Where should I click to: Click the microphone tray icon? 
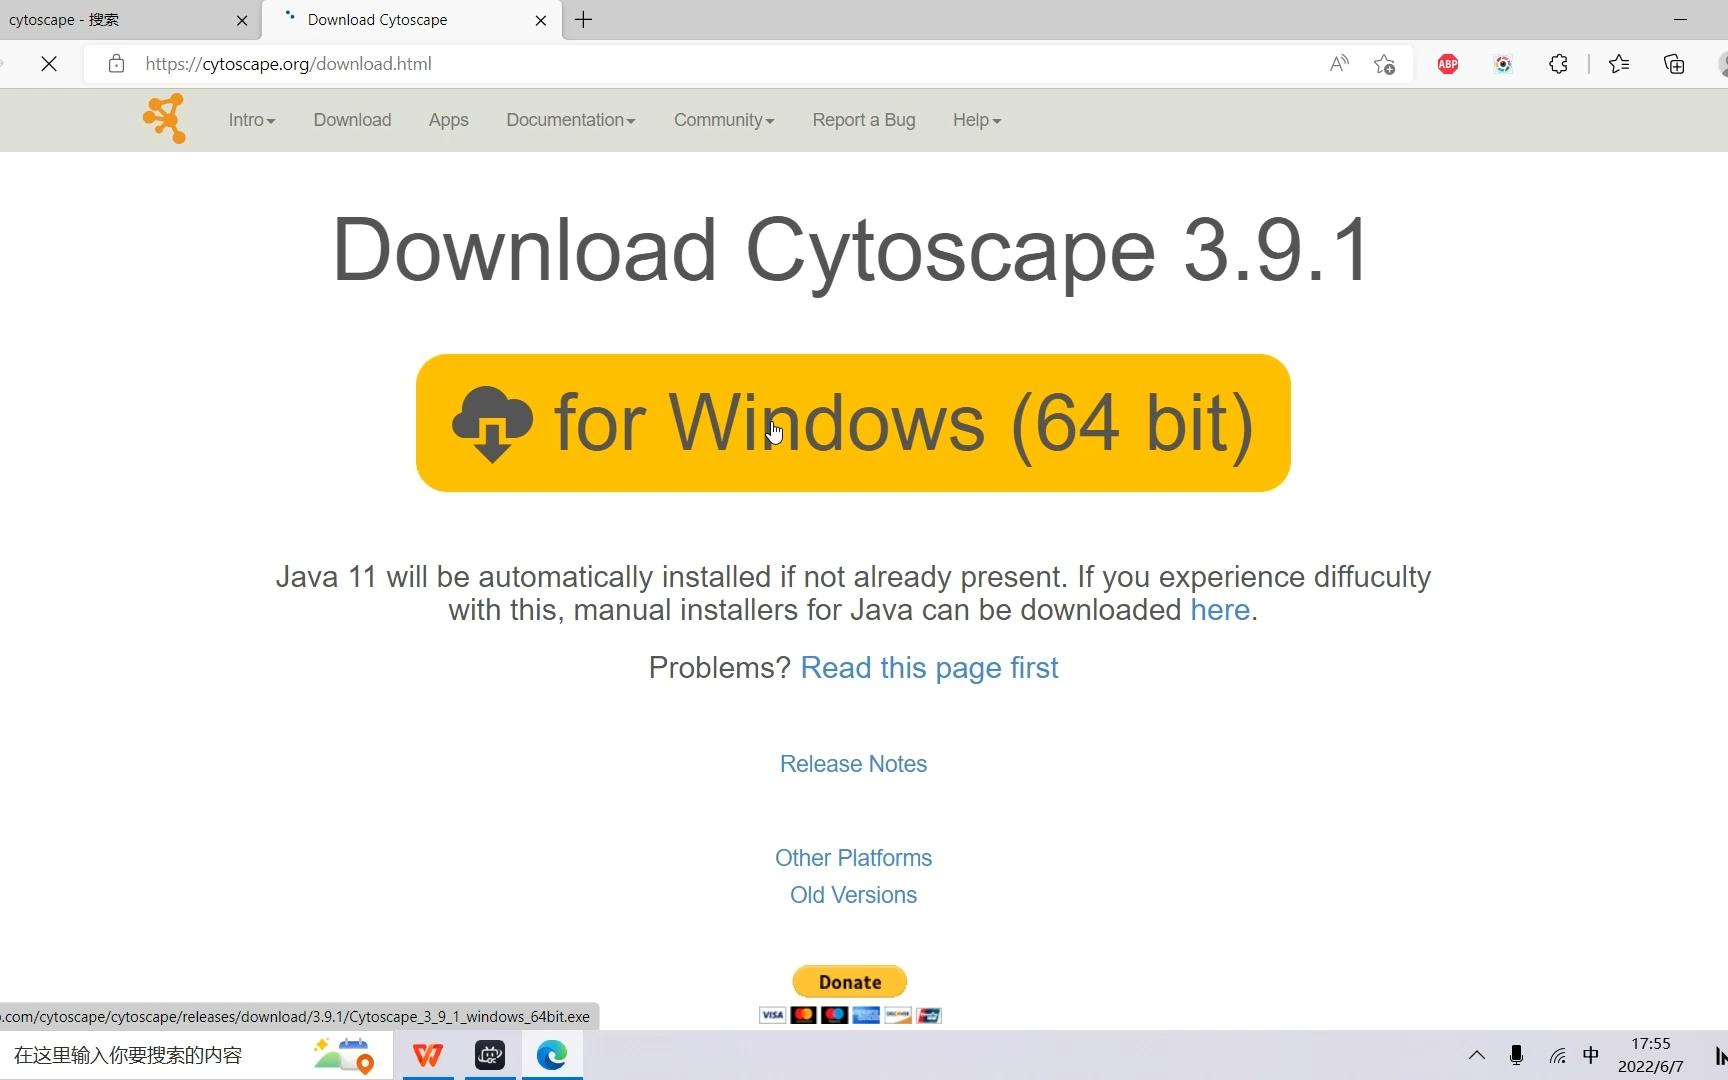[x=1516, y=1055]
